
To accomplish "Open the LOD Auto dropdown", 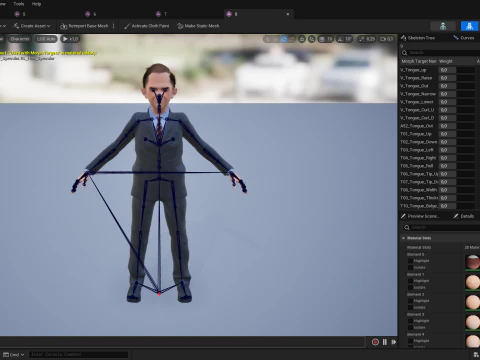I will 46,39.
